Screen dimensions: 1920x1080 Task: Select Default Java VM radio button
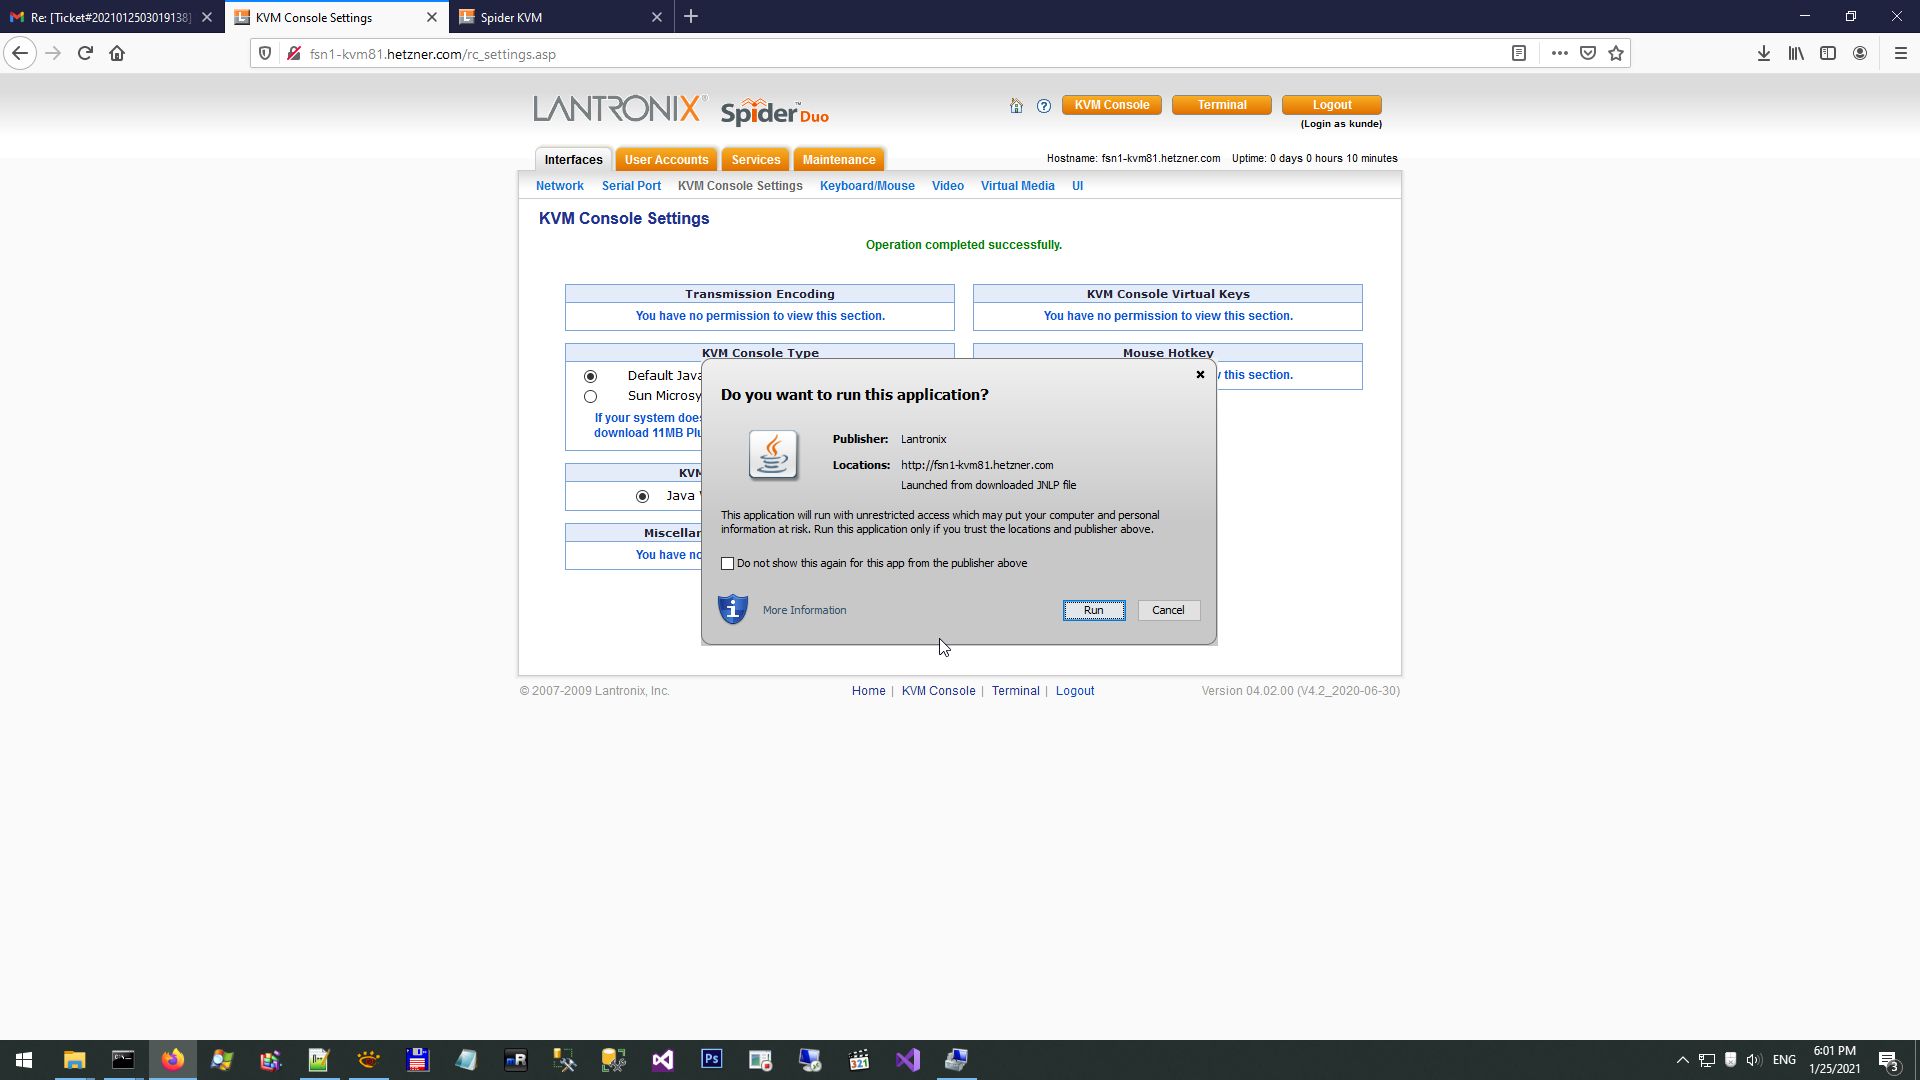591,377
